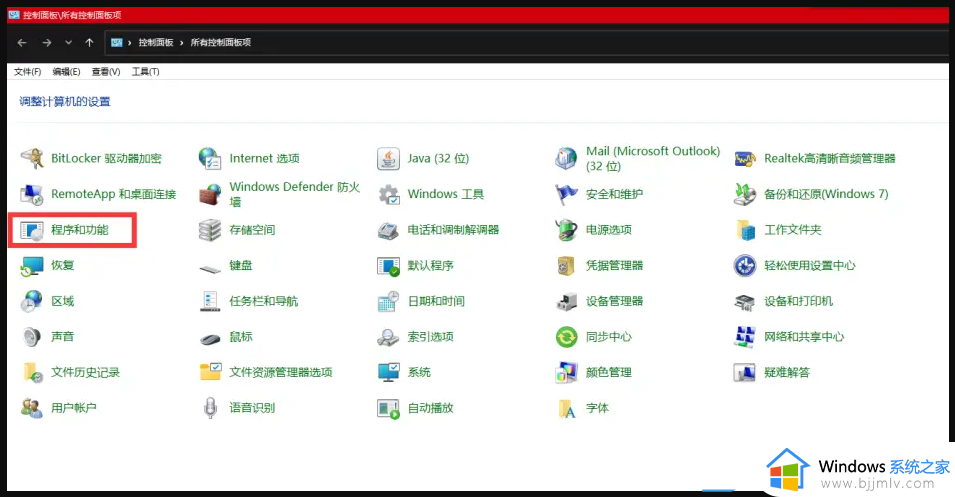
Task: Open 程序和功能 icon
Action: click(x=32, y=230)
